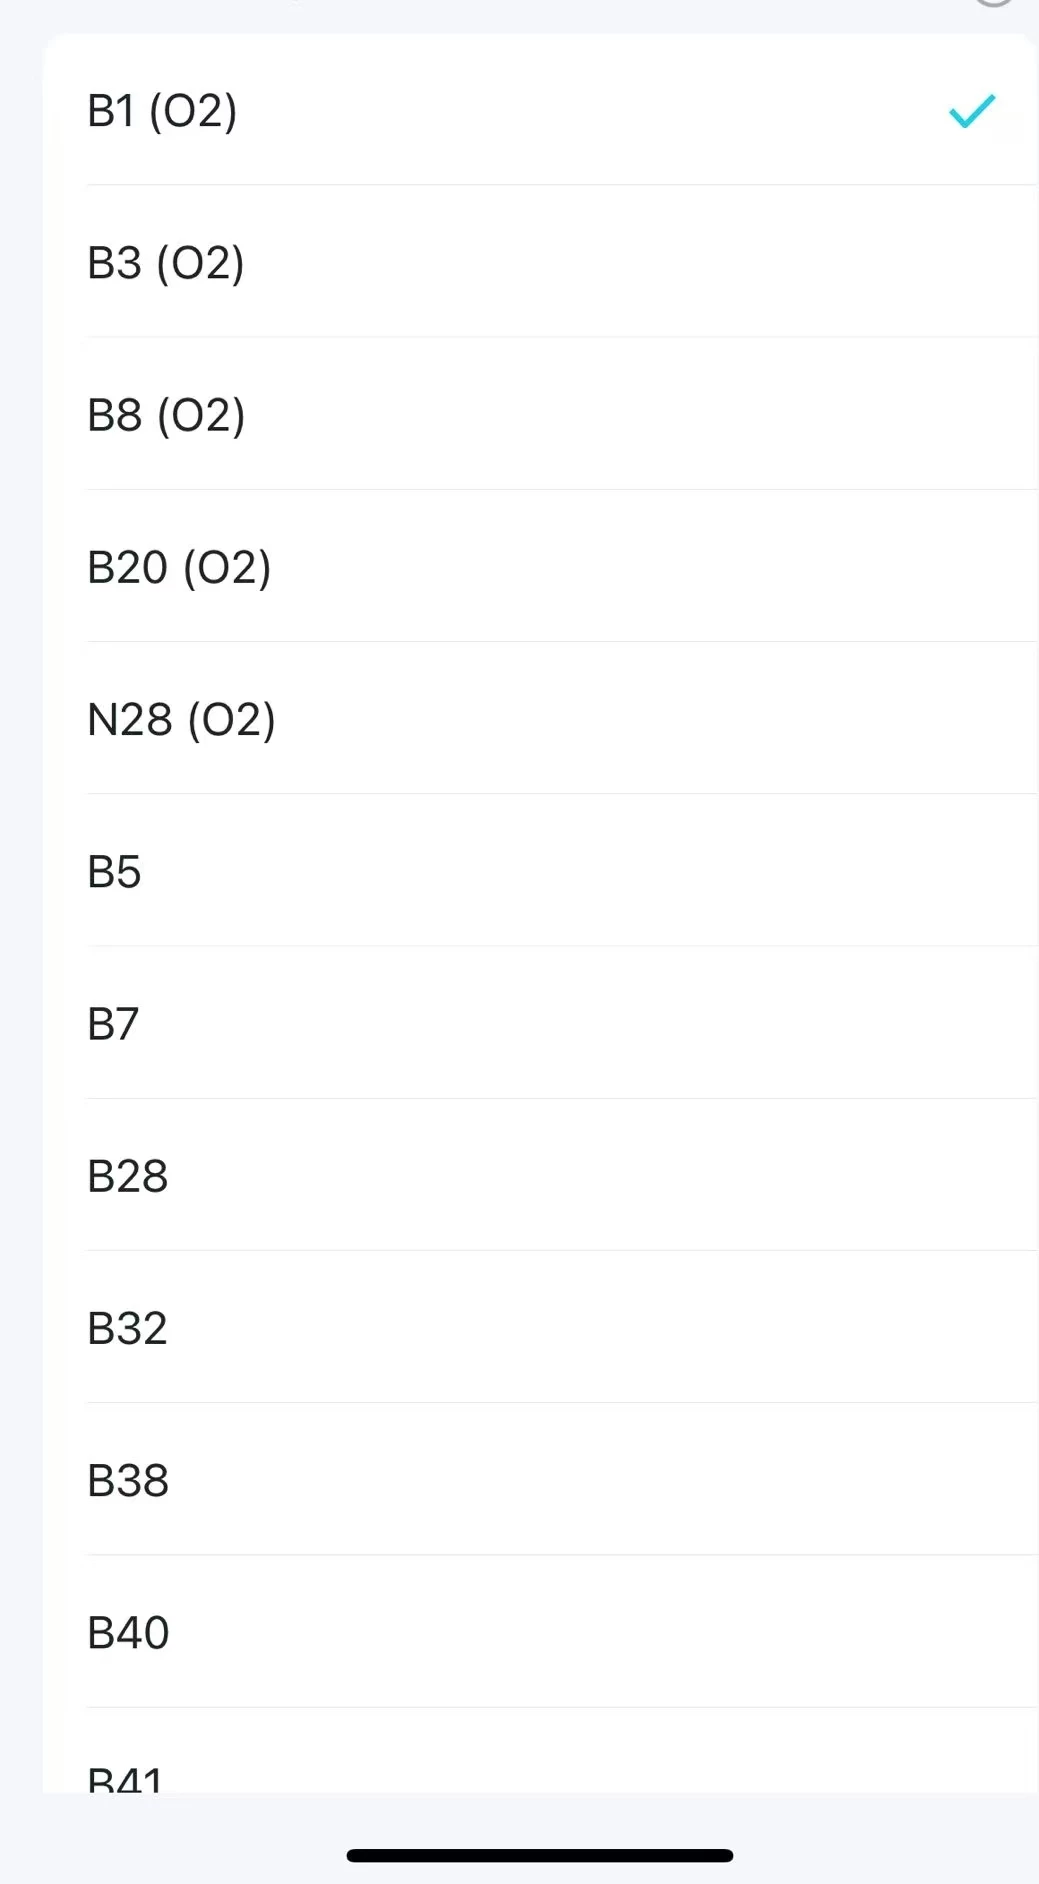The width and height of the screenshot is (1039, 1884).
Task: Tap the '(O2)' text in B1 row
Action: 193,112
